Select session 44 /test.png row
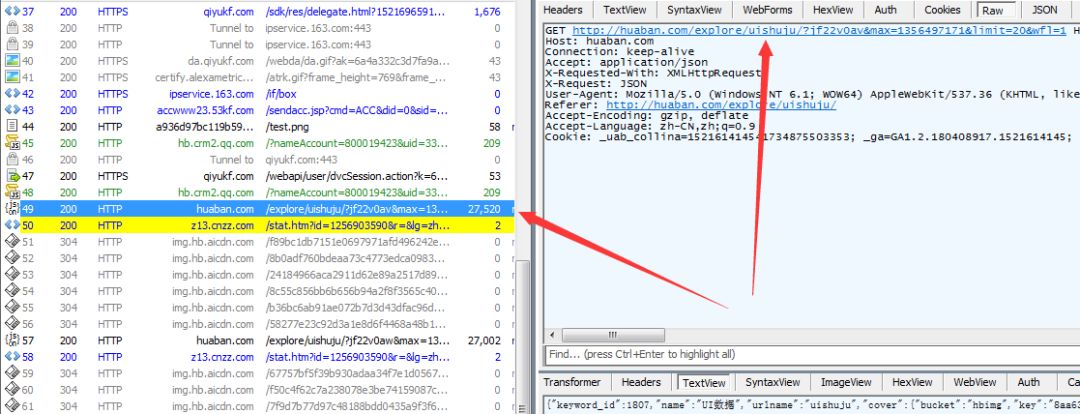Viewport: 1080px width, 414px height. [x=258, y=127]
